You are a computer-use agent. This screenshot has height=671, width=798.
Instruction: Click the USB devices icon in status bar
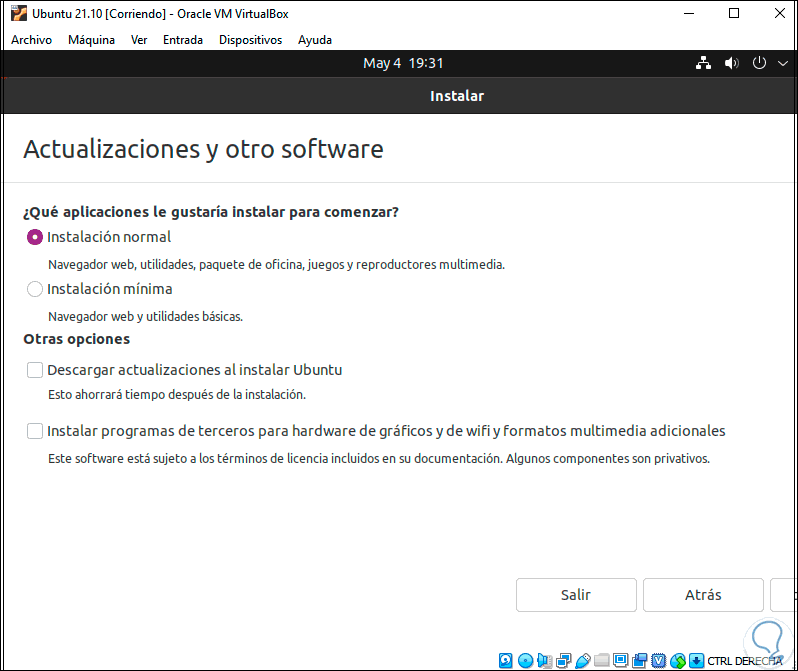pyautogui.click(x=583, y=661)
